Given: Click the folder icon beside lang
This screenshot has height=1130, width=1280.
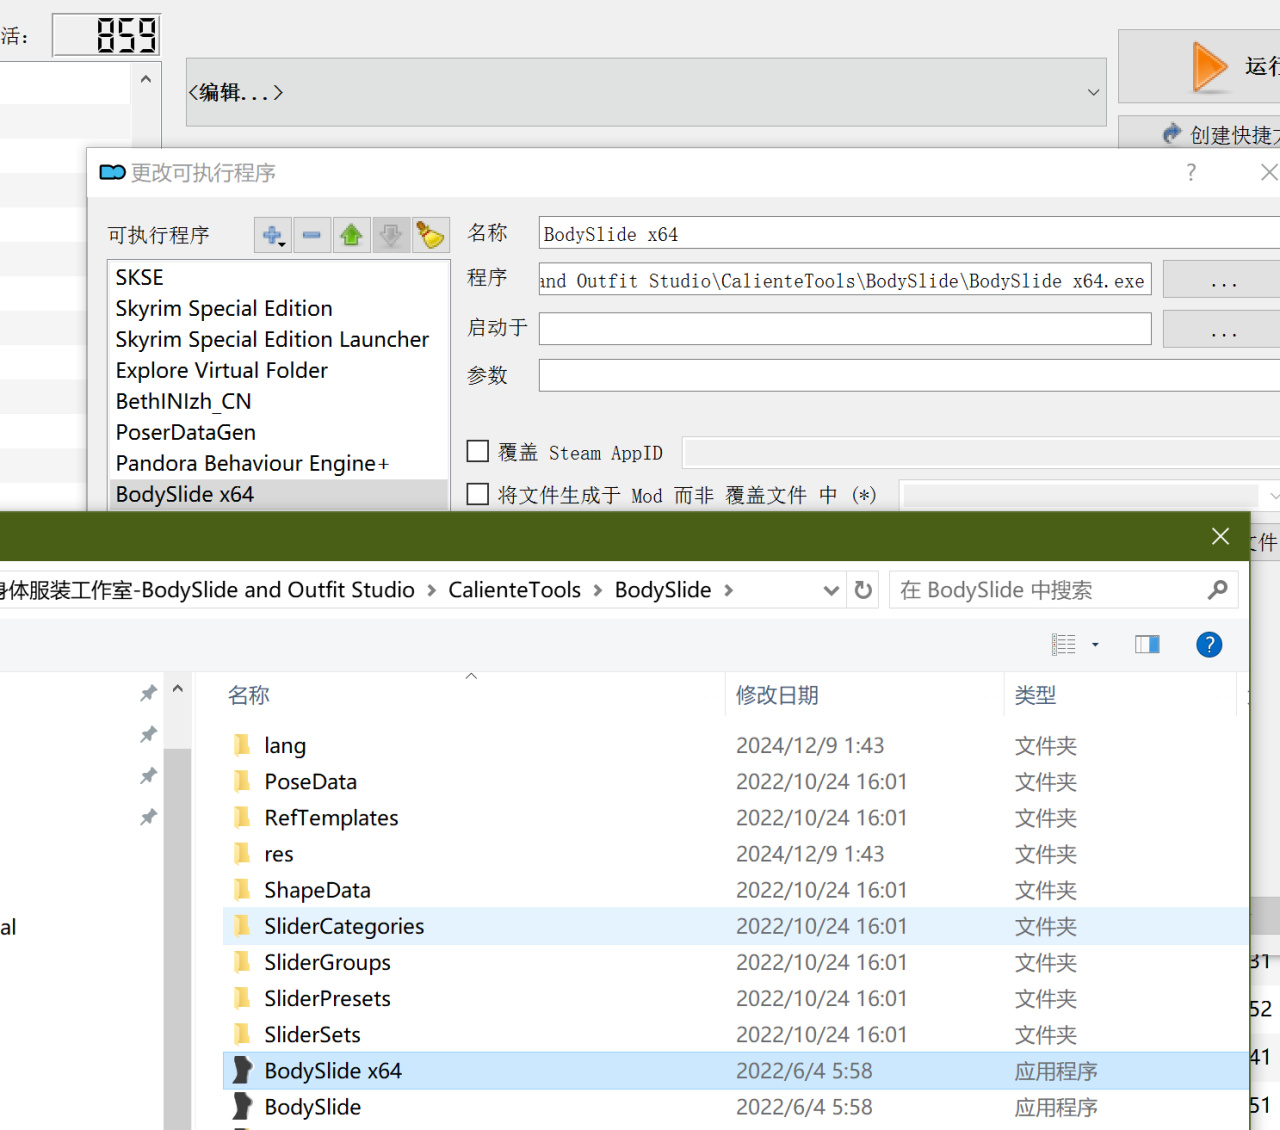Looking at the screenshot, I should [242, 745].
